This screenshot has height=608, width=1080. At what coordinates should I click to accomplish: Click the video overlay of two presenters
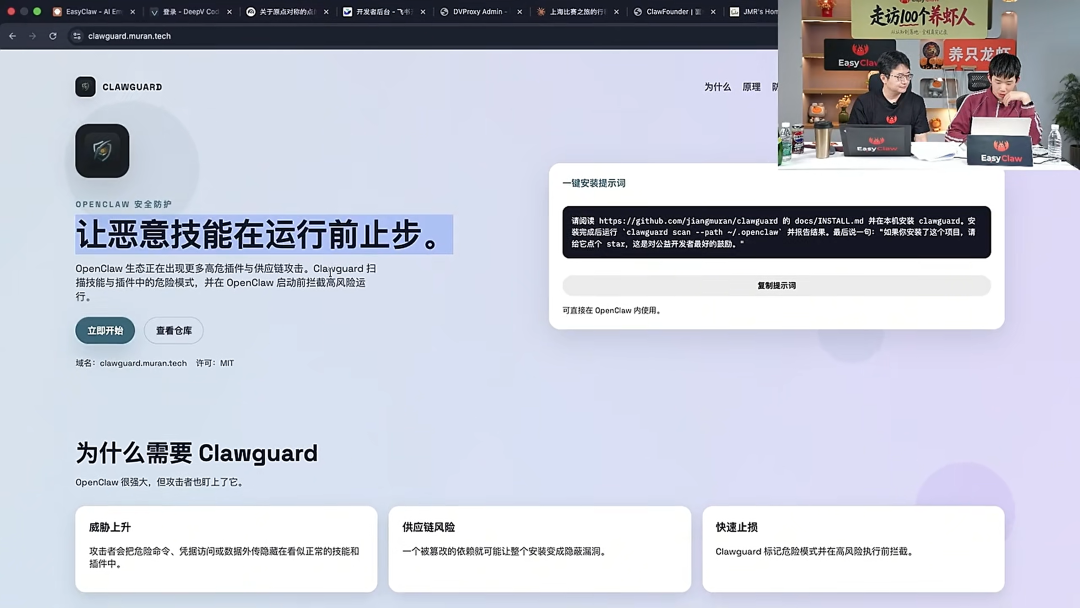click(928, 84)
